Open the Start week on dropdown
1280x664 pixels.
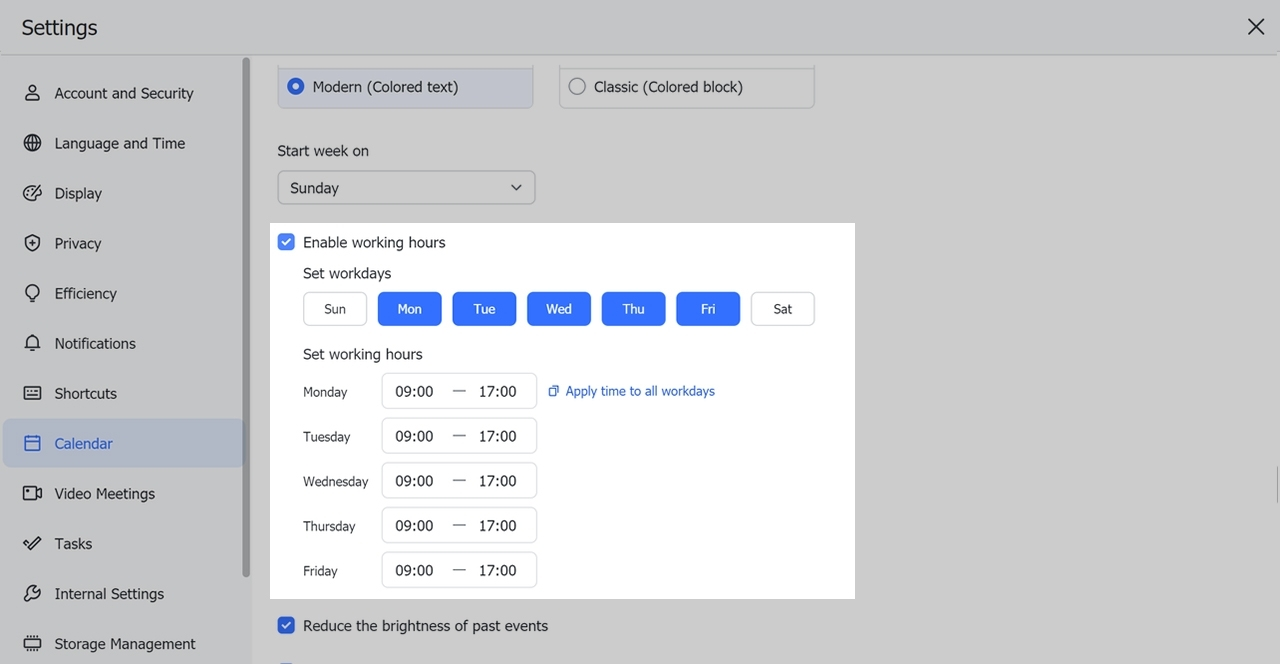(x=406, y=188)
